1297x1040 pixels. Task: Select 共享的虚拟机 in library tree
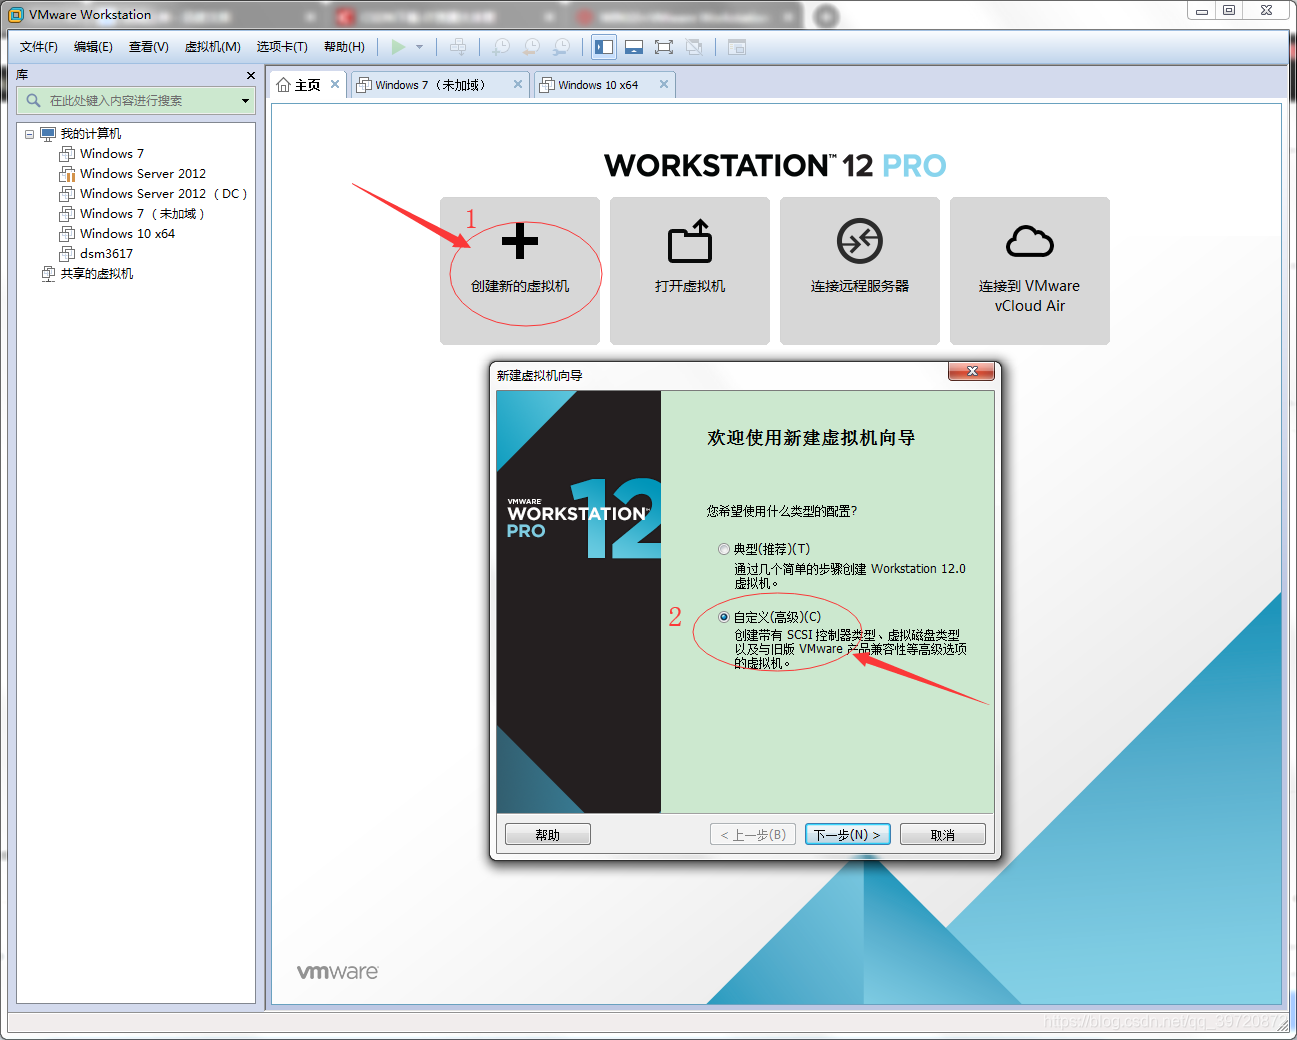[x=96, y=274]
